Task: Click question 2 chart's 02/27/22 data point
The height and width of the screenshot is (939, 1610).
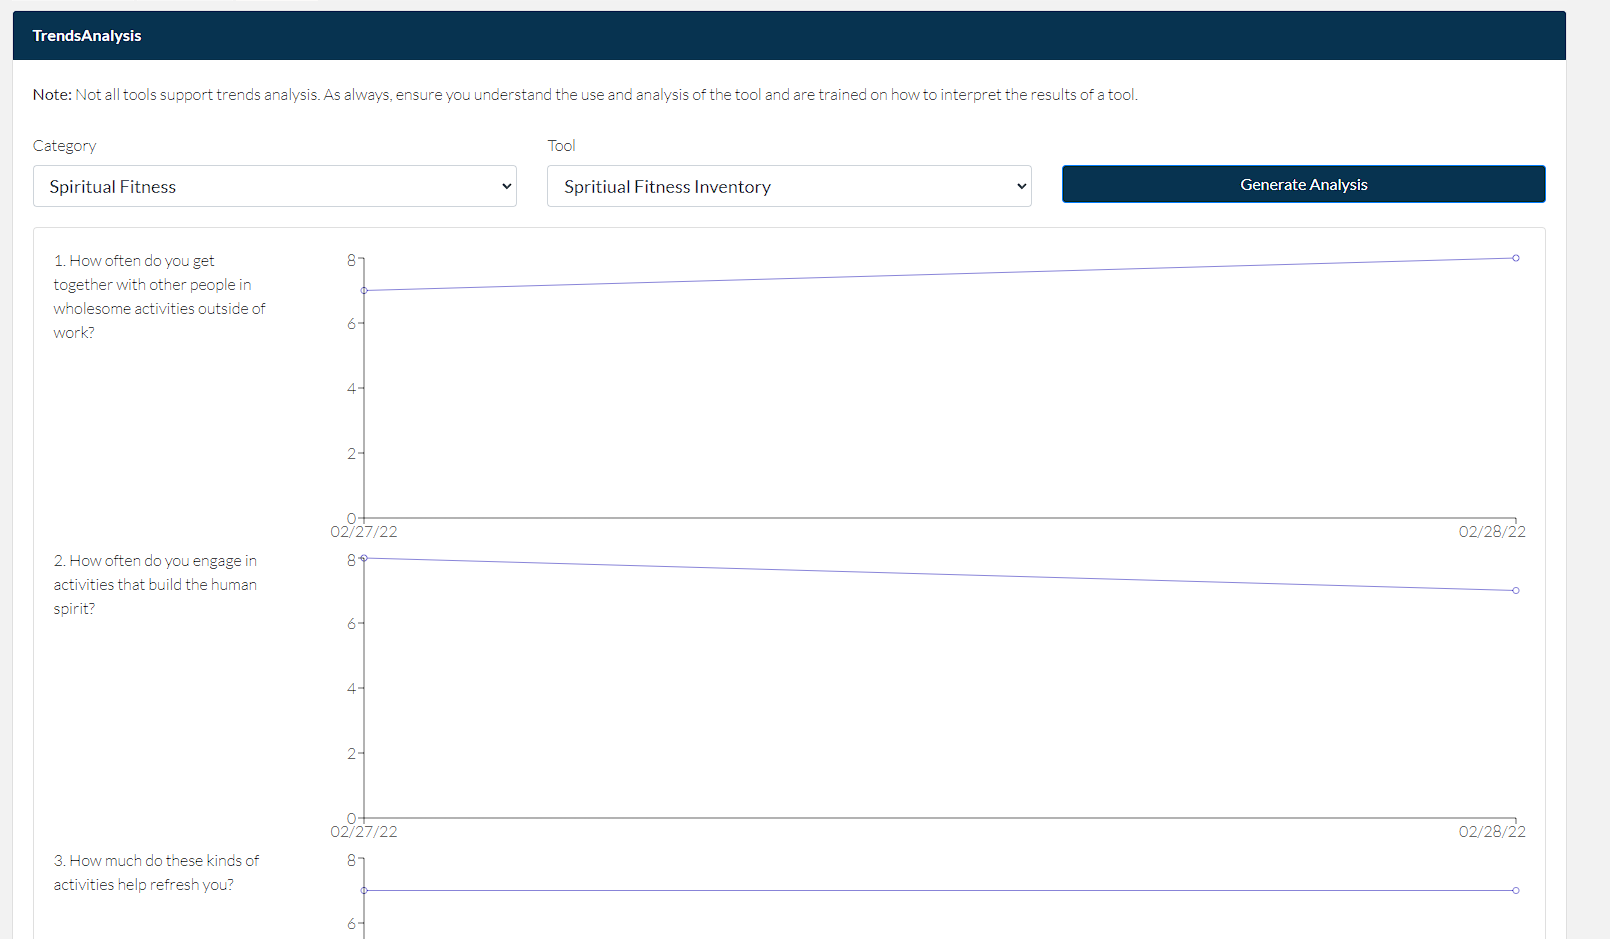Action: point(364,558)
